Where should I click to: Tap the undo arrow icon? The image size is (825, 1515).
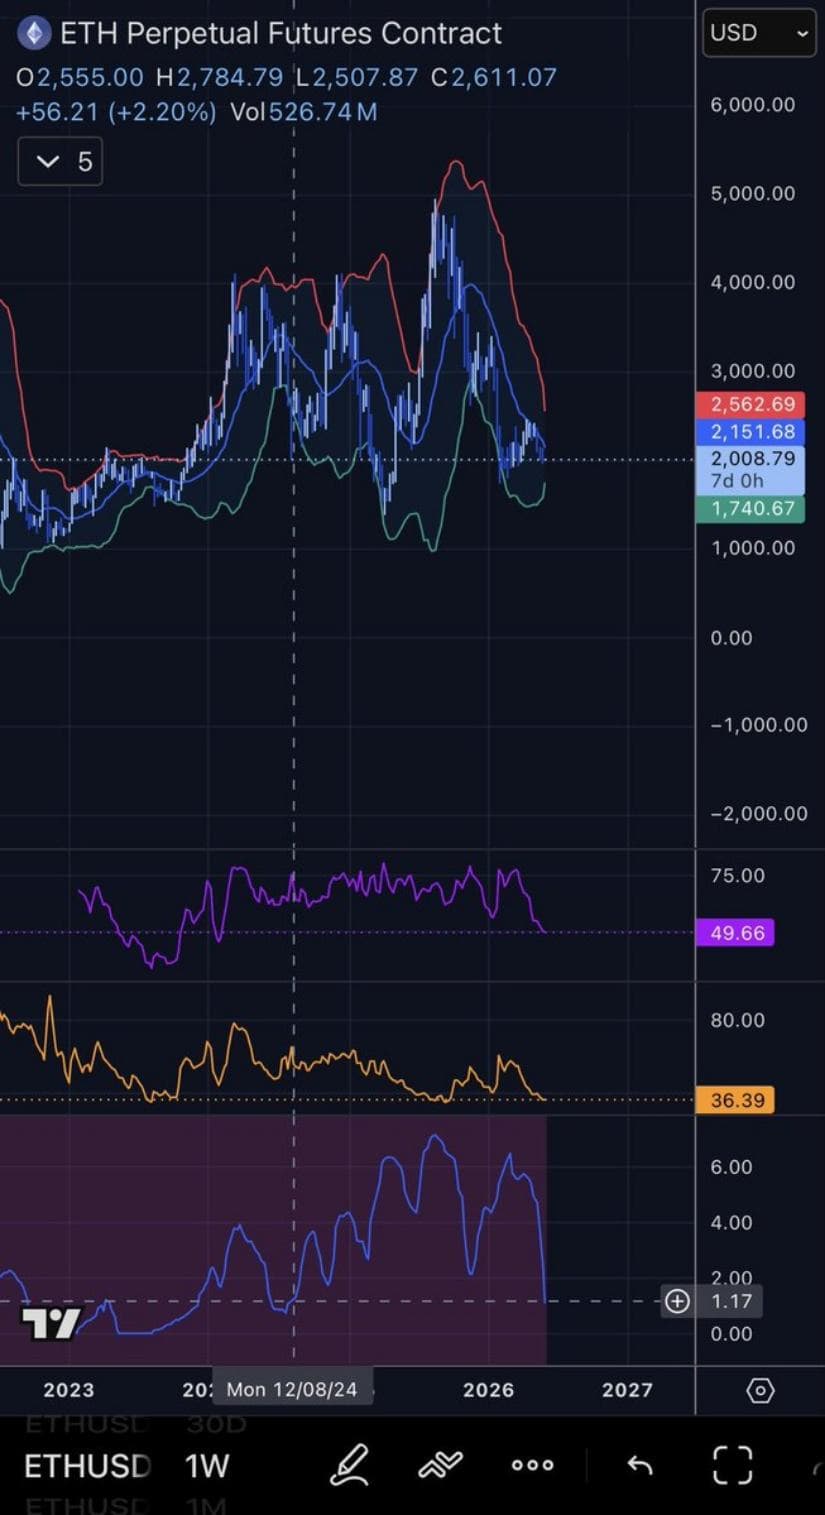[639, 1465]
